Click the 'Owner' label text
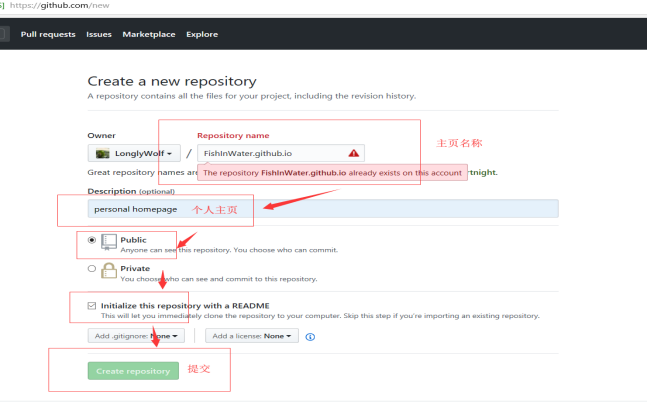 [101, 135]
